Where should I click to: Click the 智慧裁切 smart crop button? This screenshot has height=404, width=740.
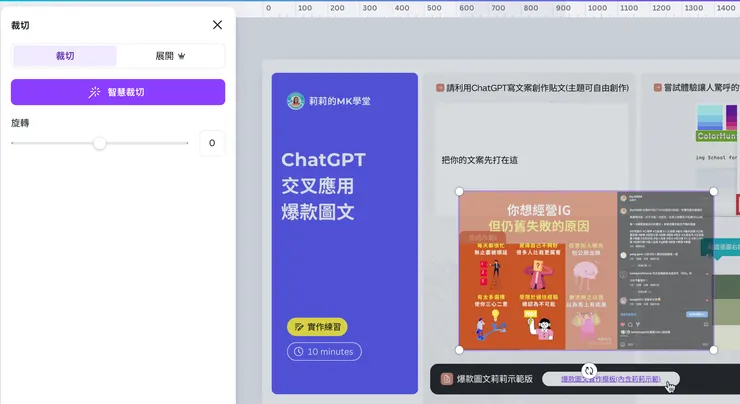(118, 92)
